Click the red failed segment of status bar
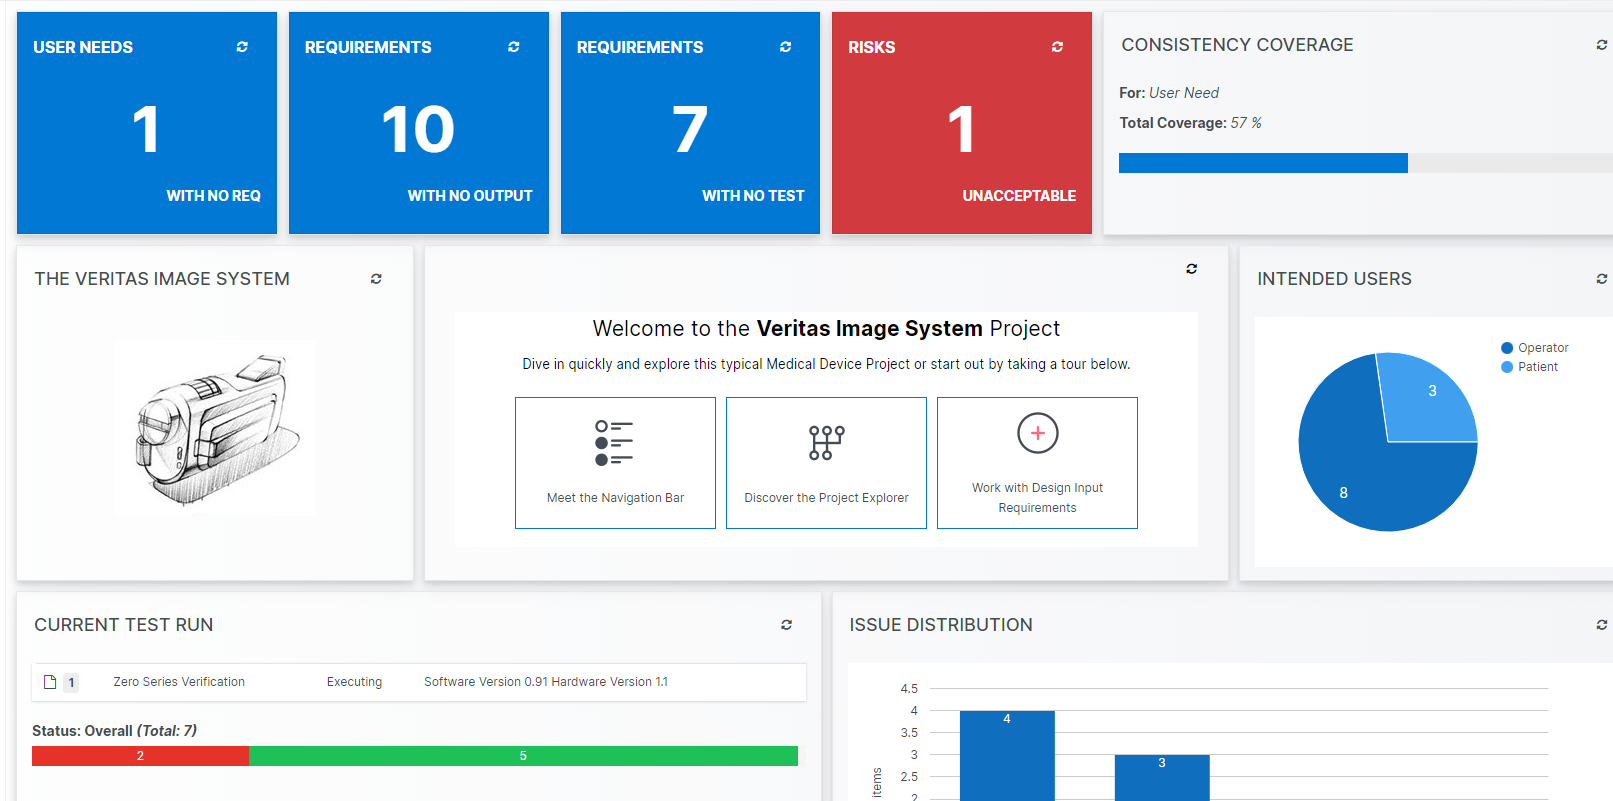This screenshot has width=1613, height=801. 140,756
